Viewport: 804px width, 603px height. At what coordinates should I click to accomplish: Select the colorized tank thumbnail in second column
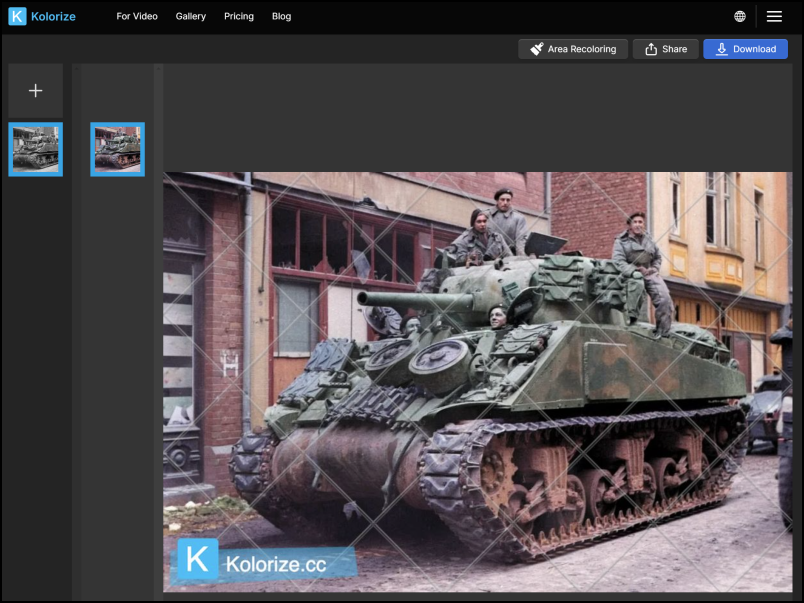click(x=117, y=149)
